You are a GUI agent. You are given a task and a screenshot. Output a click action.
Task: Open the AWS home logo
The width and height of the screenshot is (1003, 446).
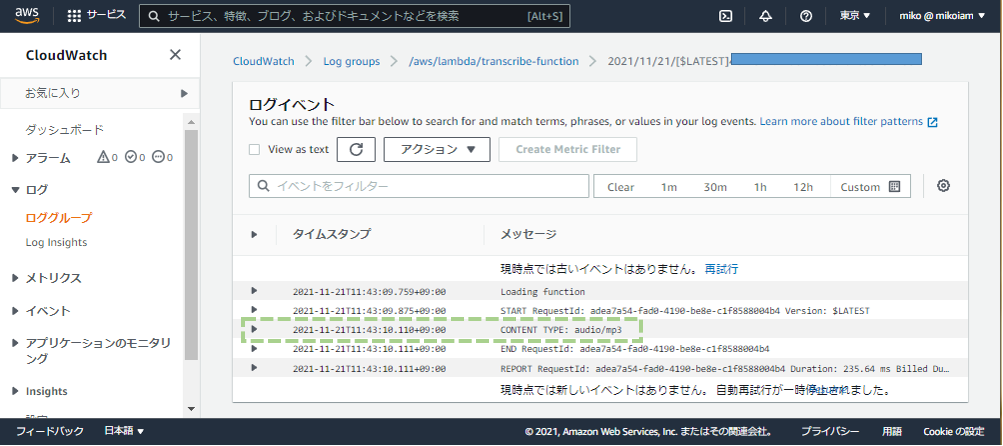(x=28, y=15)
